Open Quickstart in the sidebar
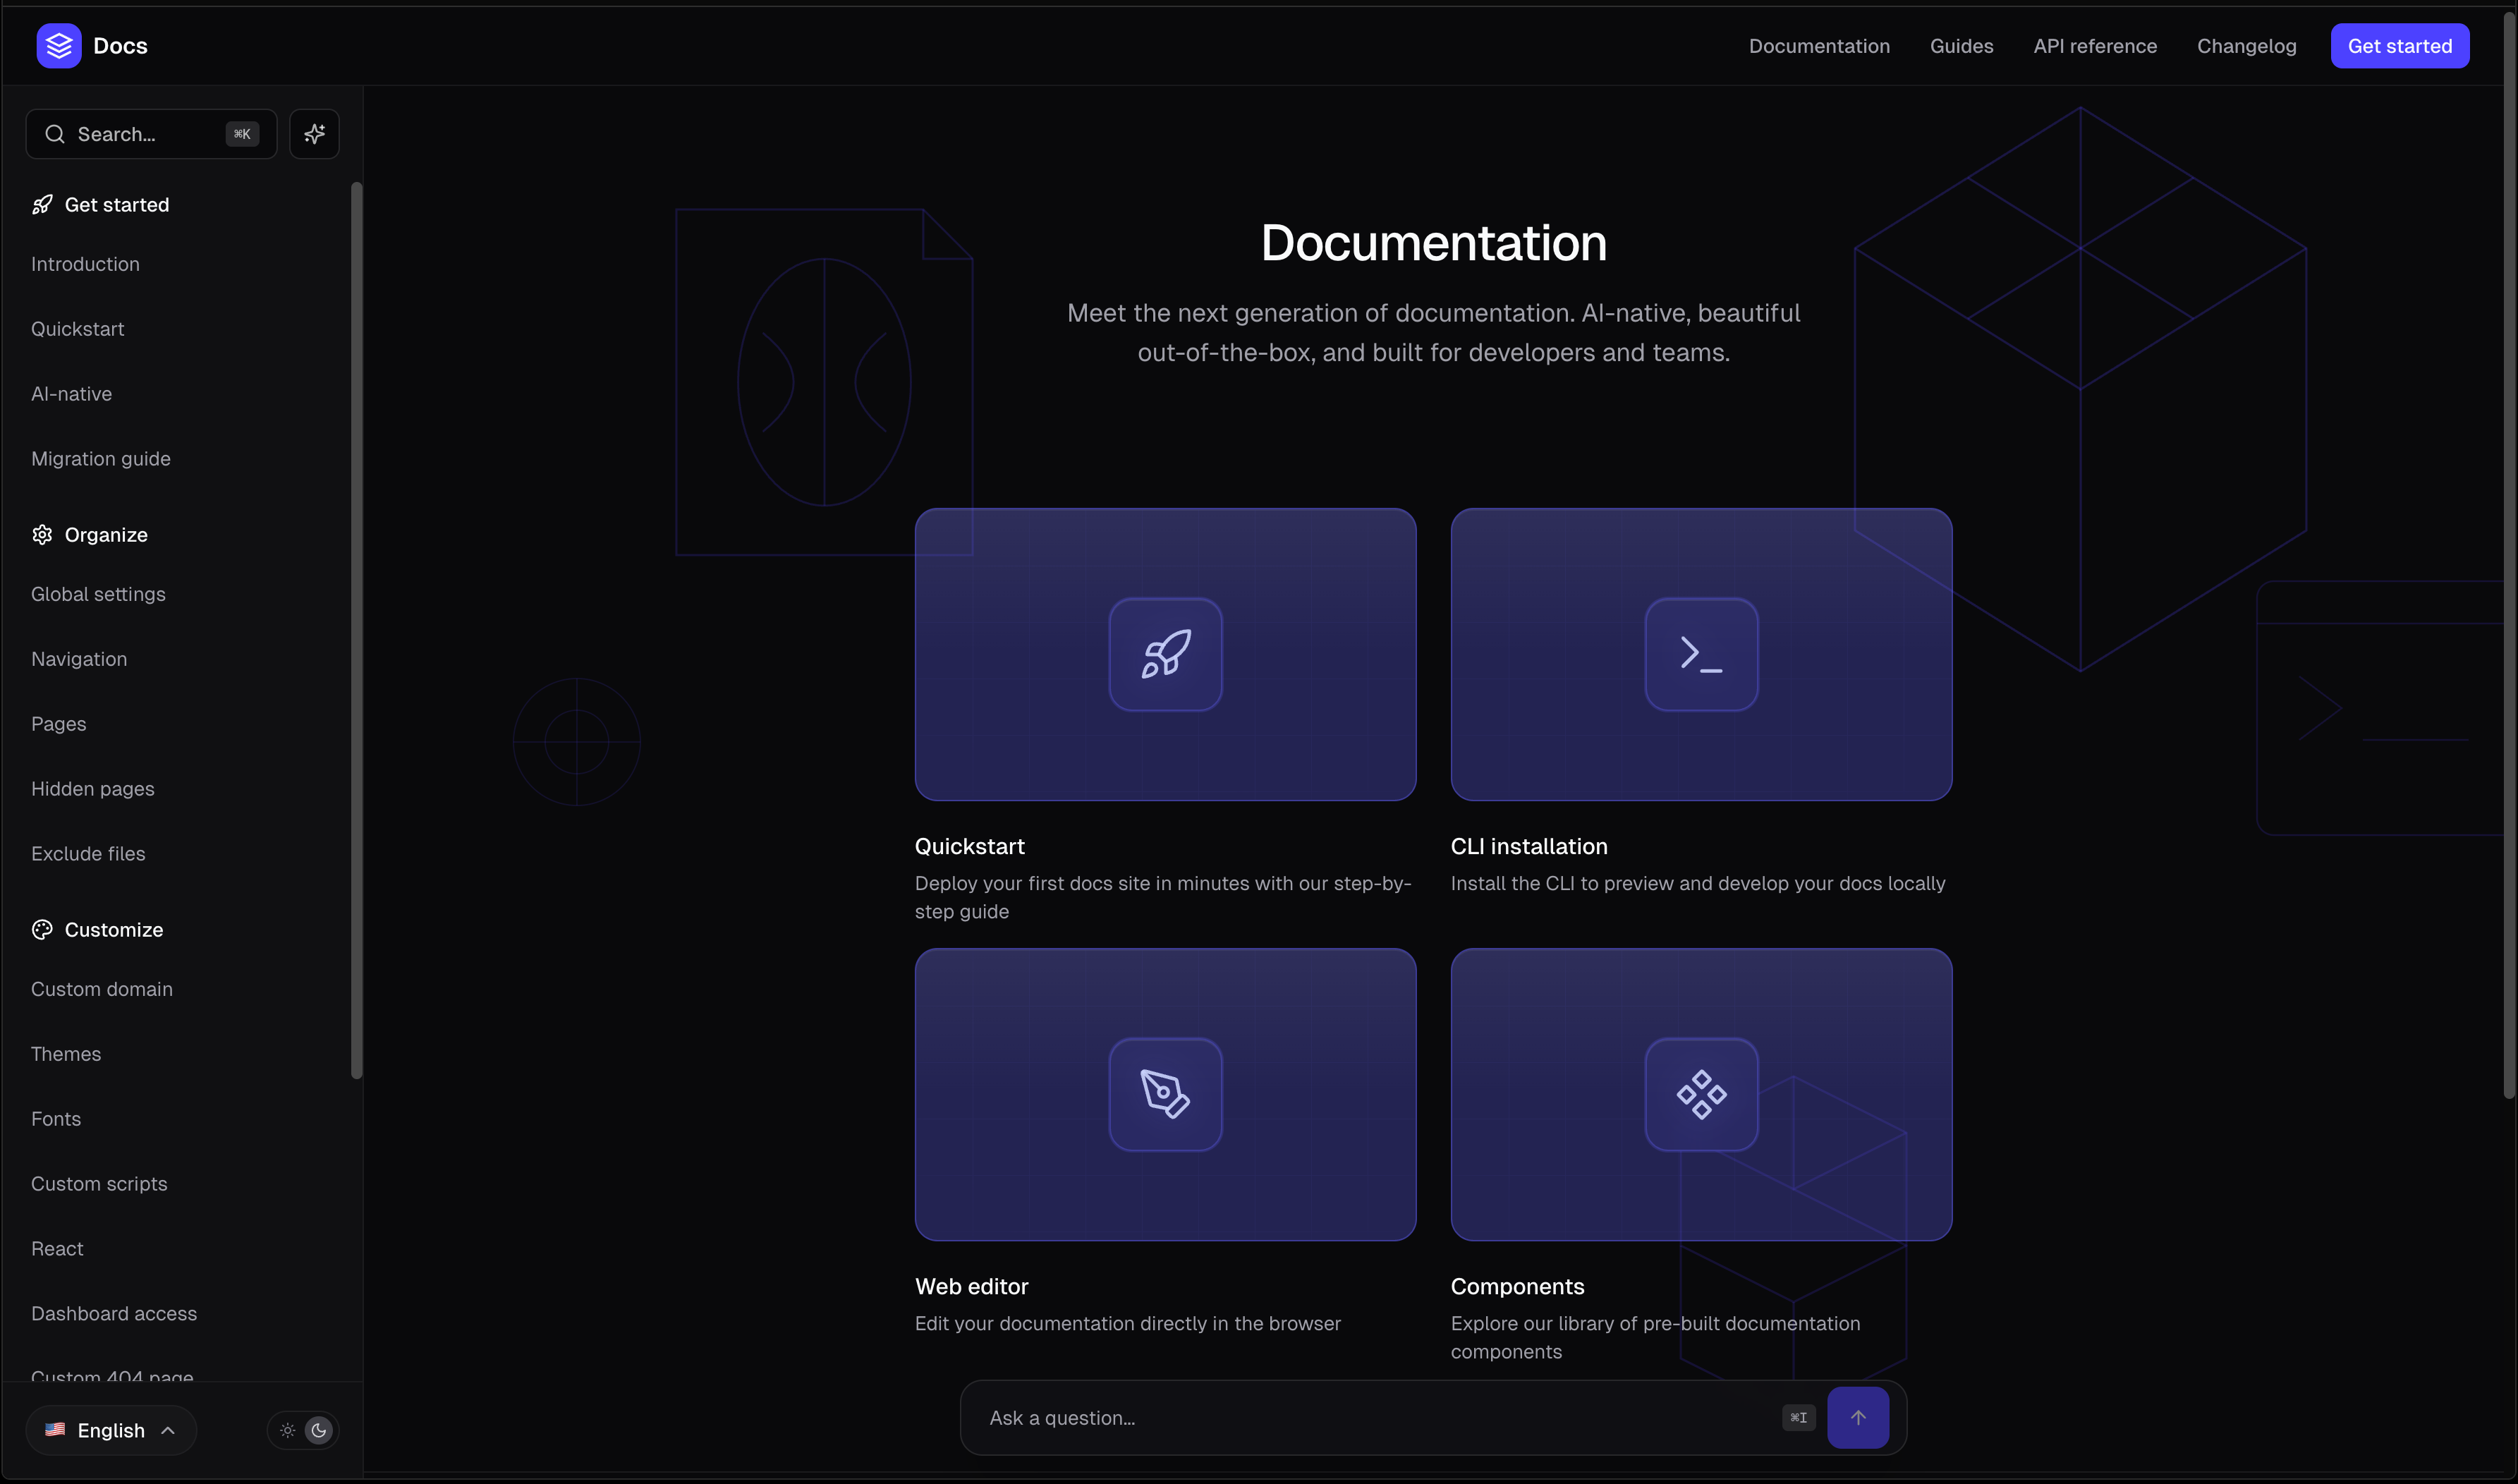 tap(78, 329)
